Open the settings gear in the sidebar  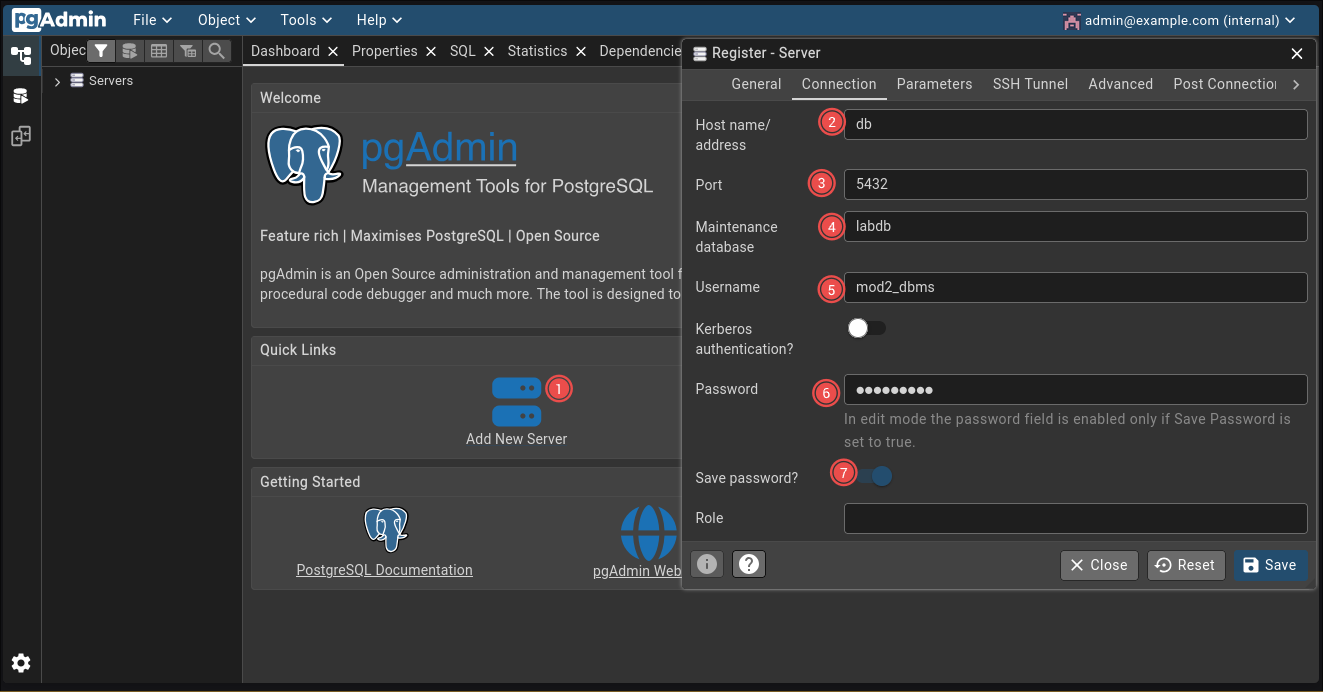20,663
